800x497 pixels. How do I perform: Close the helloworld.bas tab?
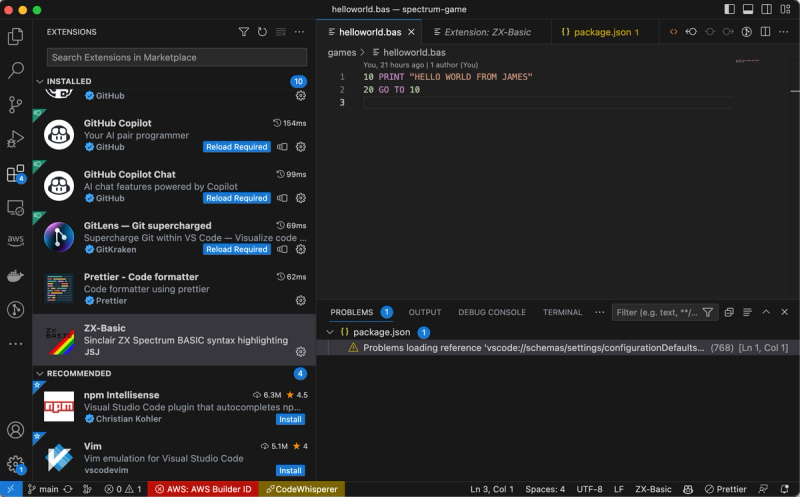click(x=411, y=32)
